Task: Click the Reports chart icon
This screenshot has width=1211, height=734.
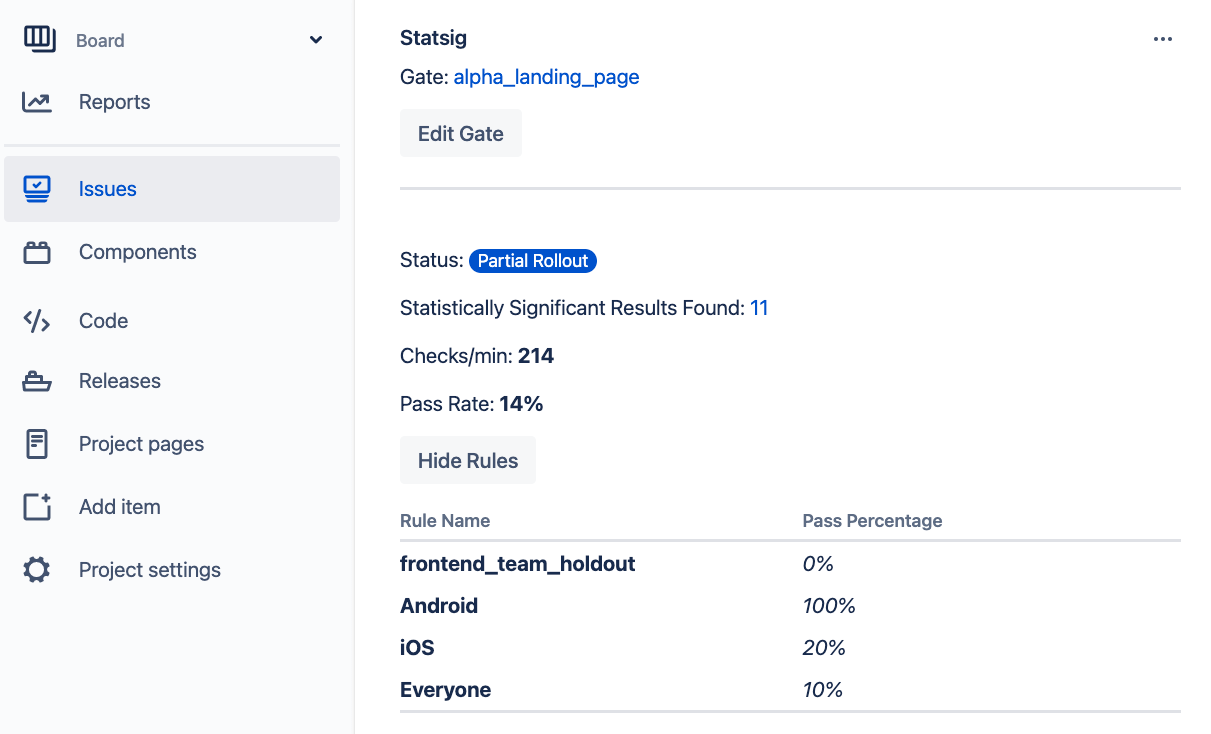Action: click(37, 102)
